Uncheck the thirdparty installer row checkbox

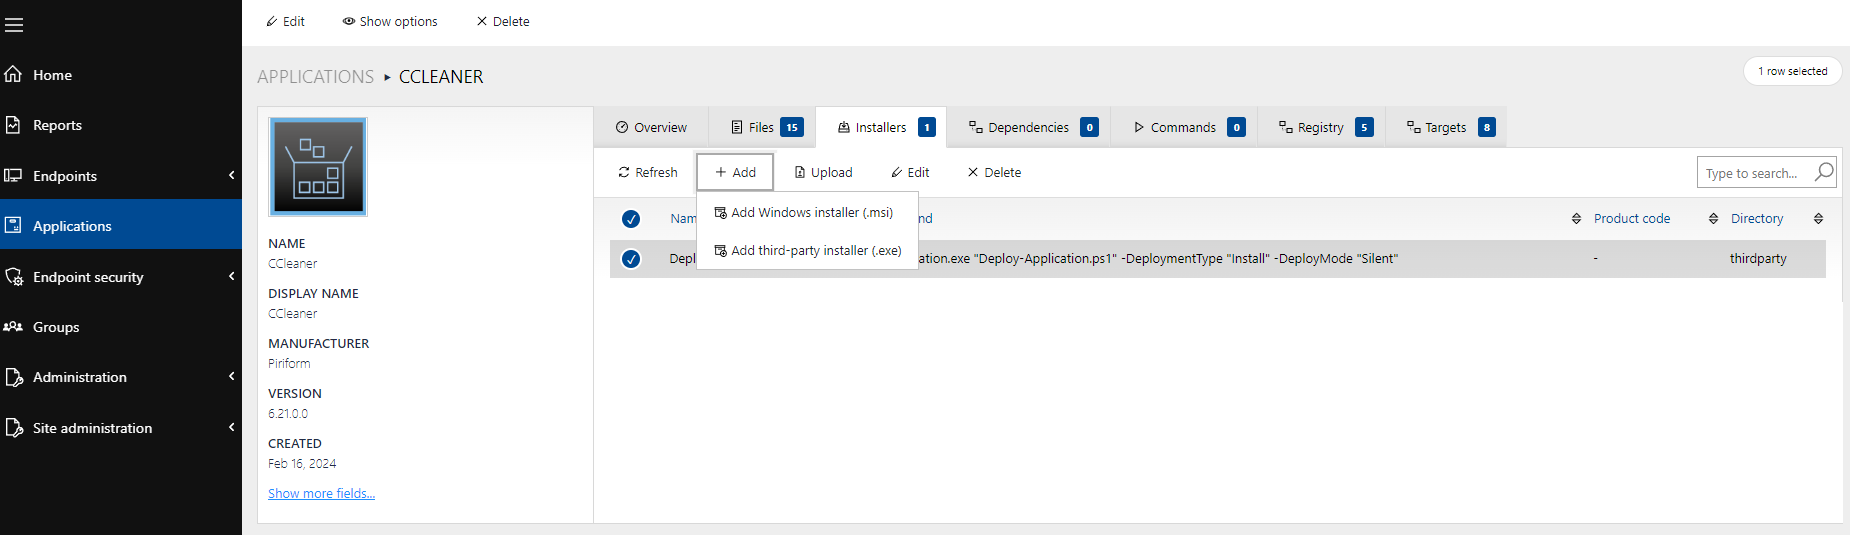point(631,259)
